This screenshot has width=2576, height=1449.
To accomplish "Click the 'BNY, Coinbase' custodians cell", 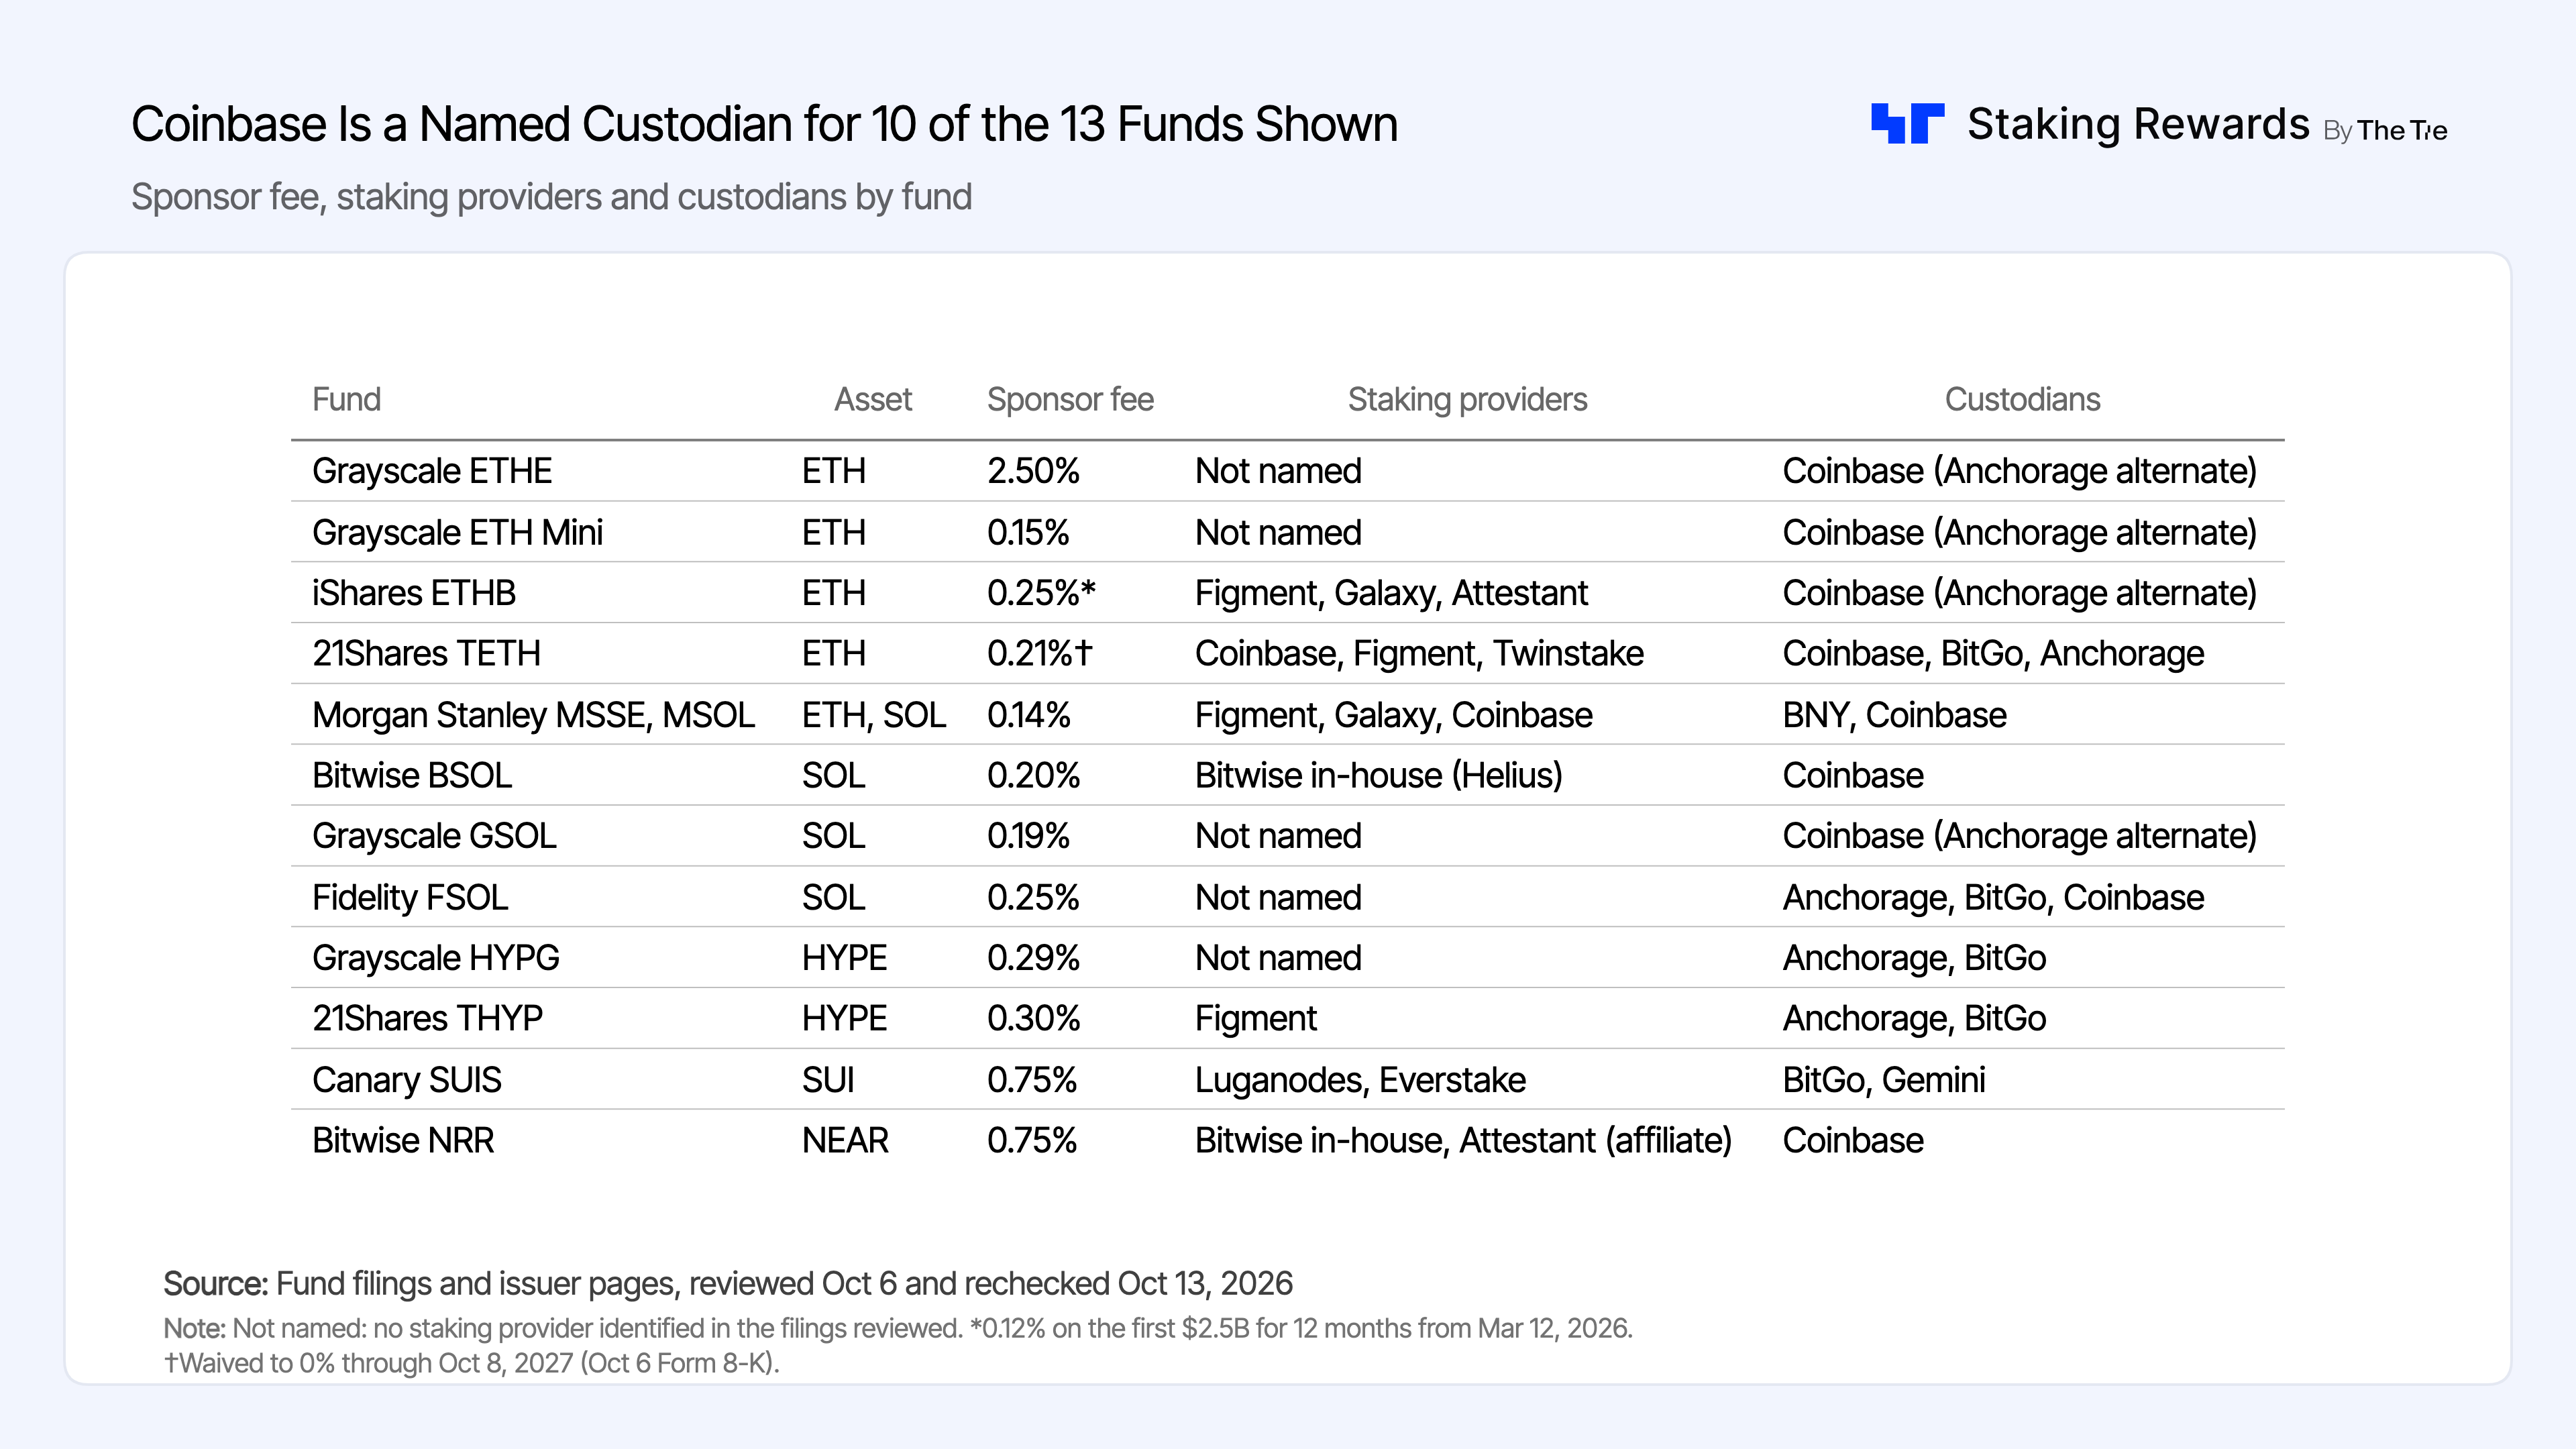I will (x=1894, y=715).
